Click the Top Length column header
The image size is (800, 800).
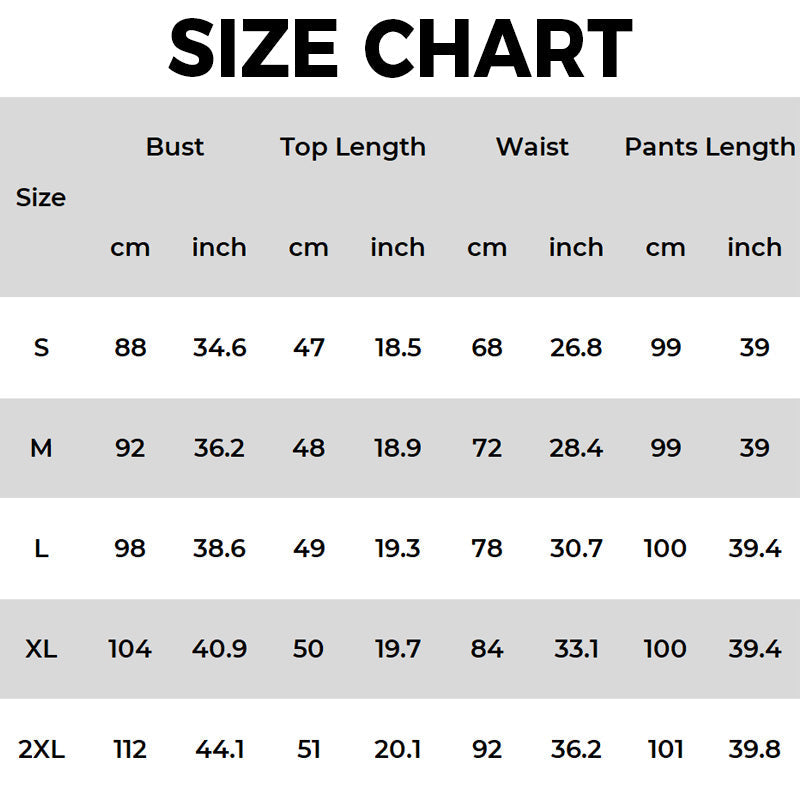pyautogui.click(x=352, y=147)
